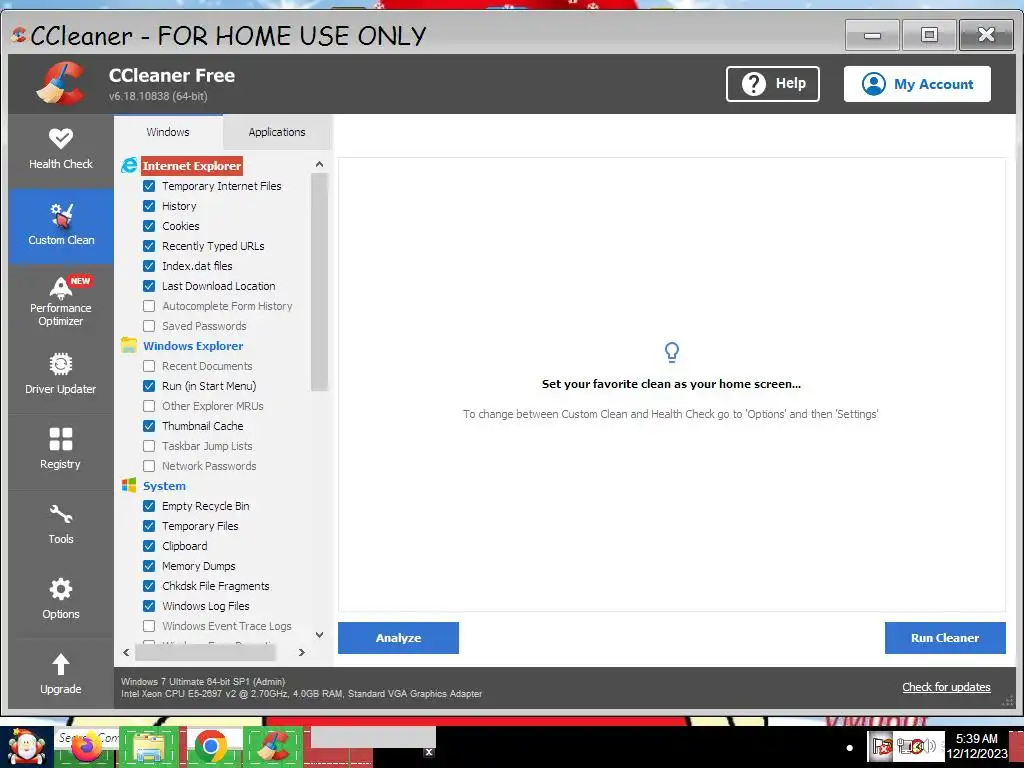The width and height of the screenshot is (1024, 768).
Task: Open Chrome from the taskbar
Action: click(210, 746)
